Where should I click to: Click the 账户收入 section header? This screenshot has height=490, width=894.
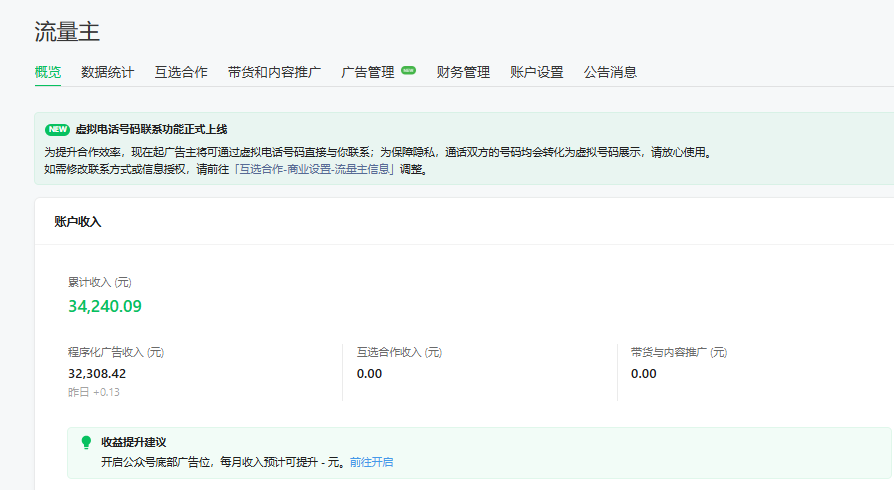coord(77,222)
